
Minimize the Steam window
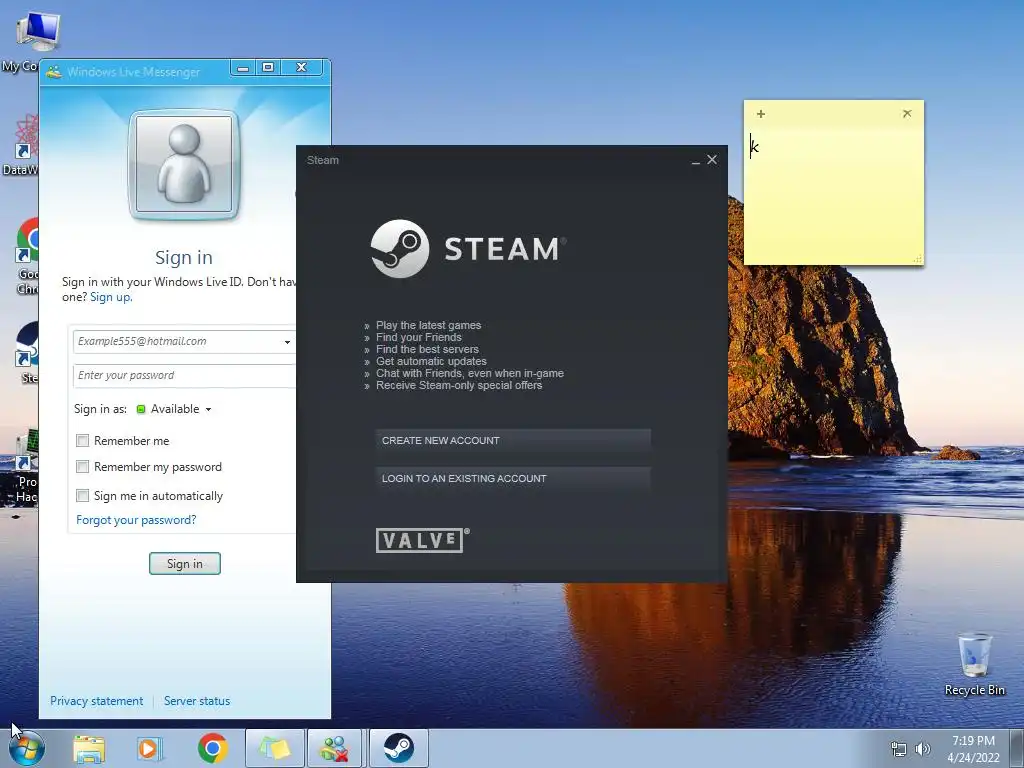pos(696,160)
